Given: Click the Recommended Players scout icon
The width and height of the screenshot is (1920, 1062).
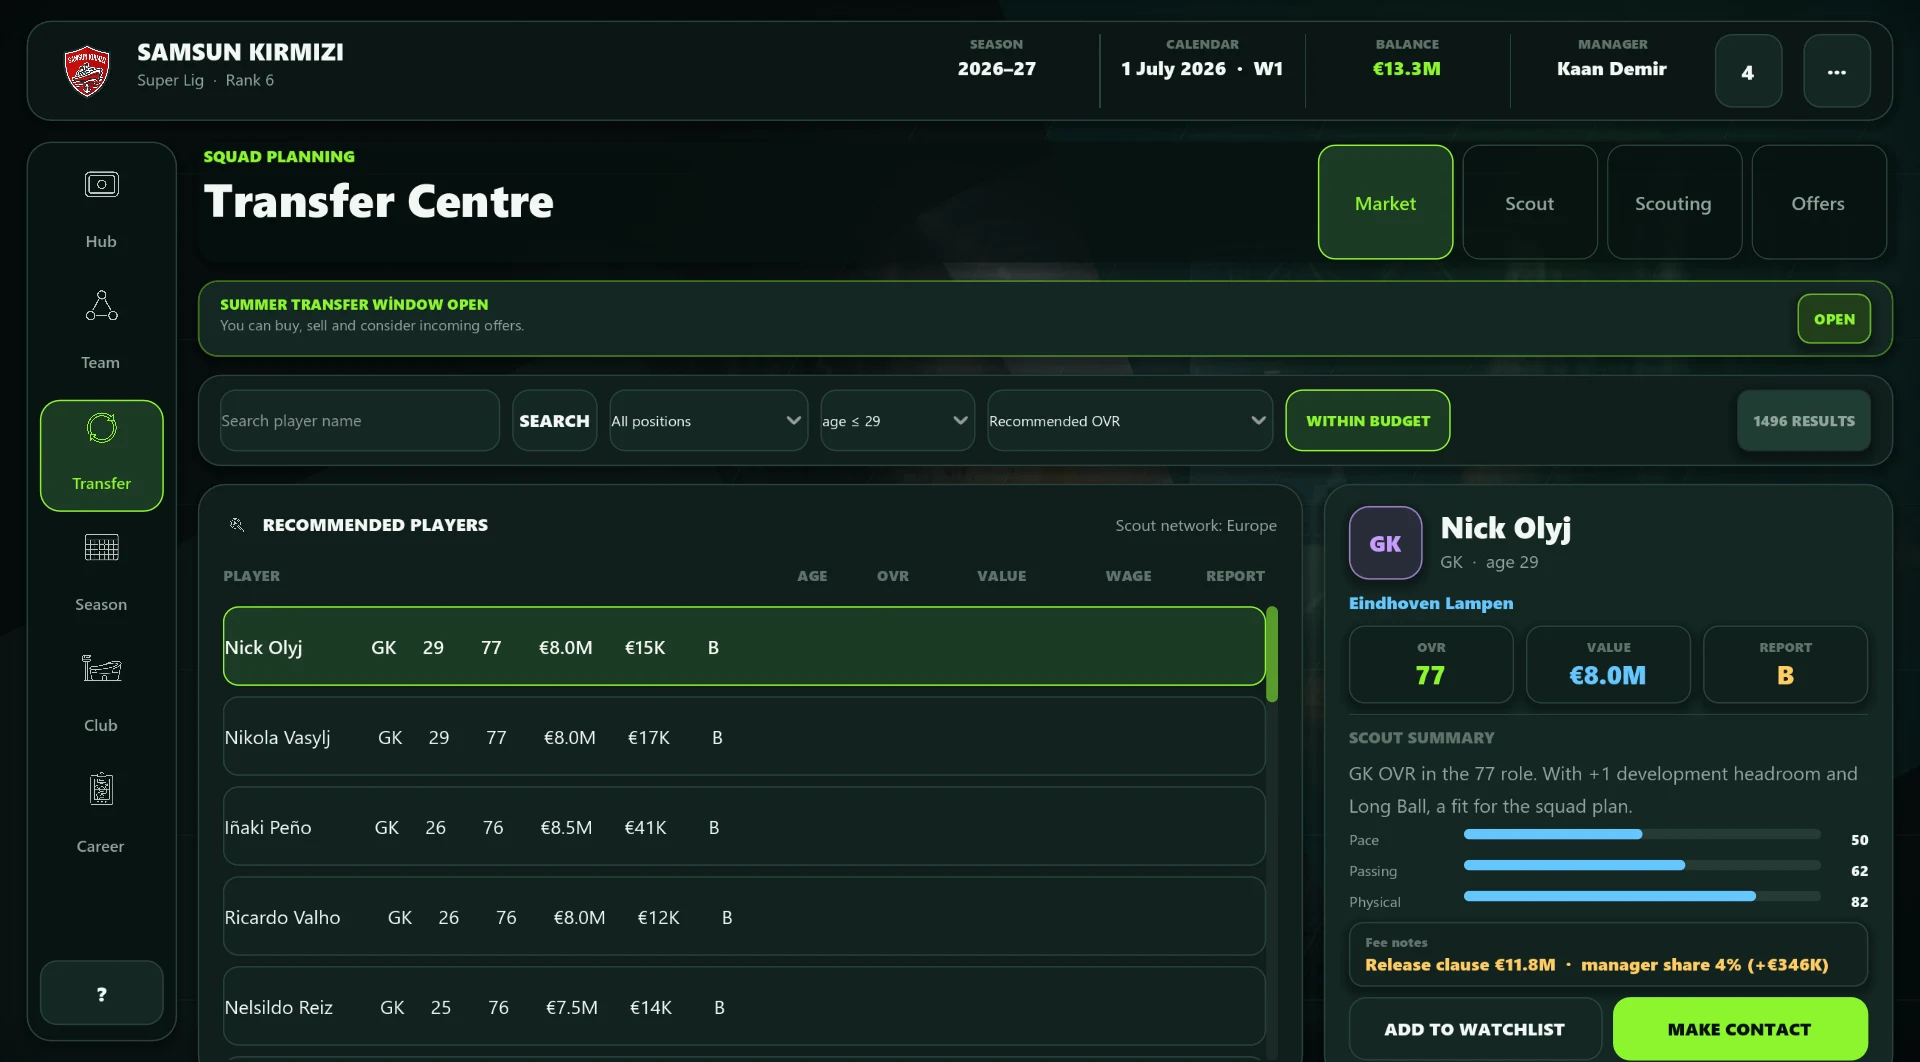Looking at the screenshot, I should click(237, 525).
